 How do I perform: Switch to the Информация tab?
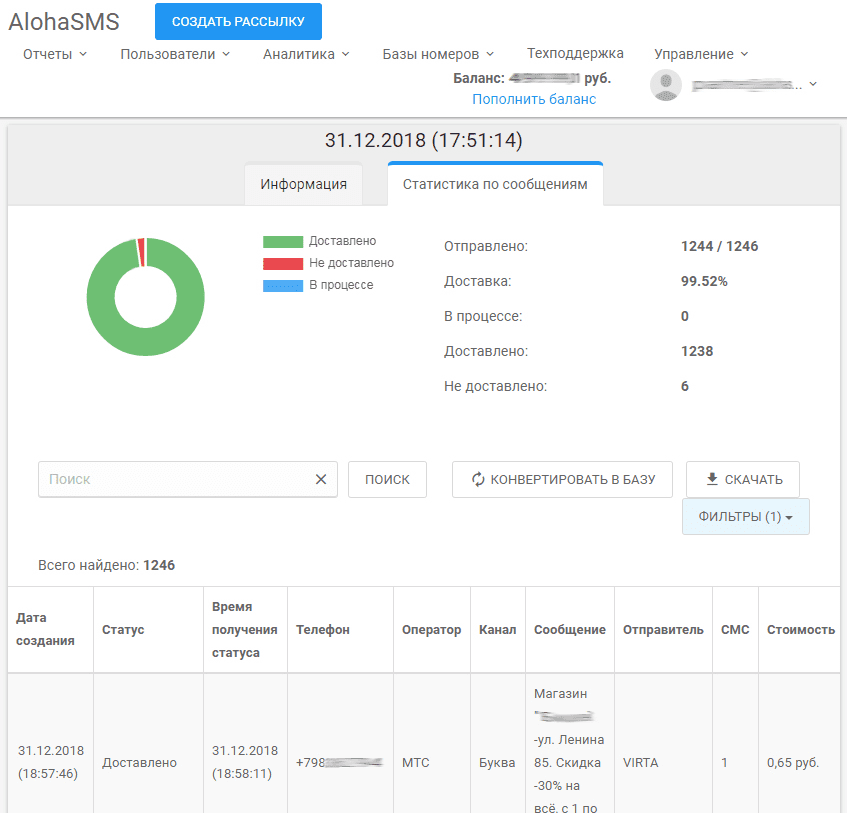(x=304, y=184)
